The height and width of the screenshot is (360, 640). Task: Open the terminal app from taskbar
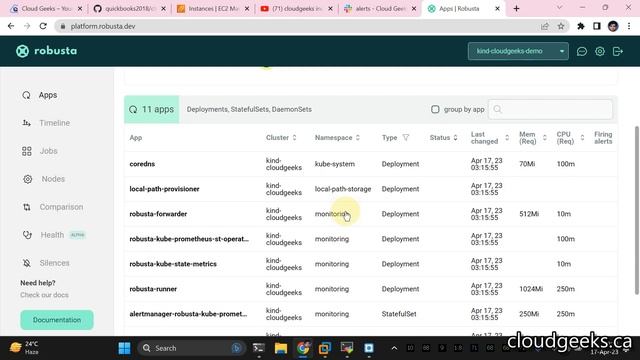click(x=258, y=348)
